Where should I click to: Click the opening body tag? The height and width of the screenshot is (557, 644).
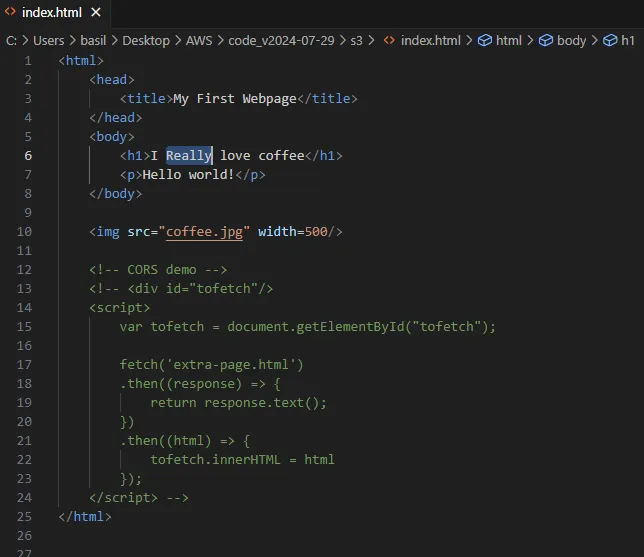112,137
